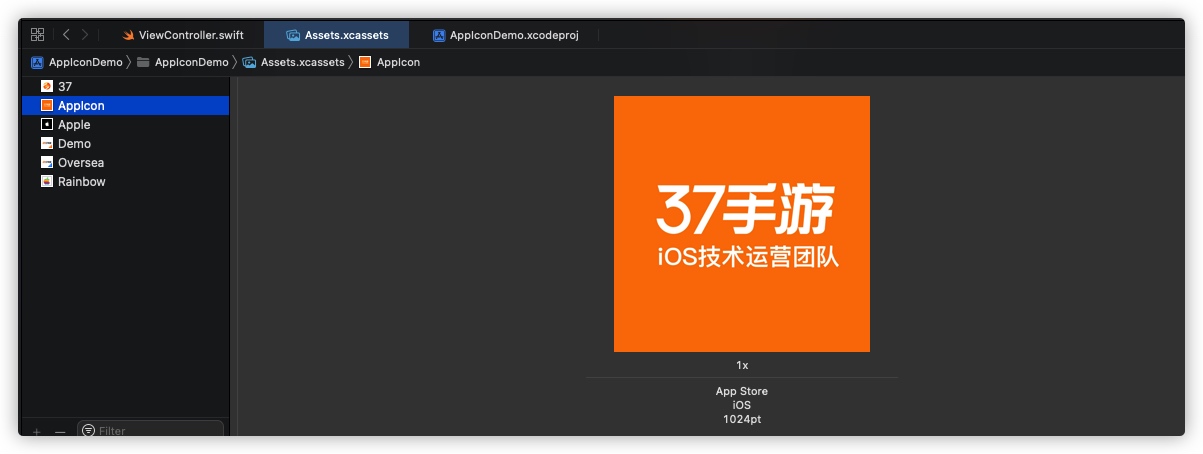Select the Apple asset row
Image resolution: width=1203 pixels, height=454 pixels.
126,125
